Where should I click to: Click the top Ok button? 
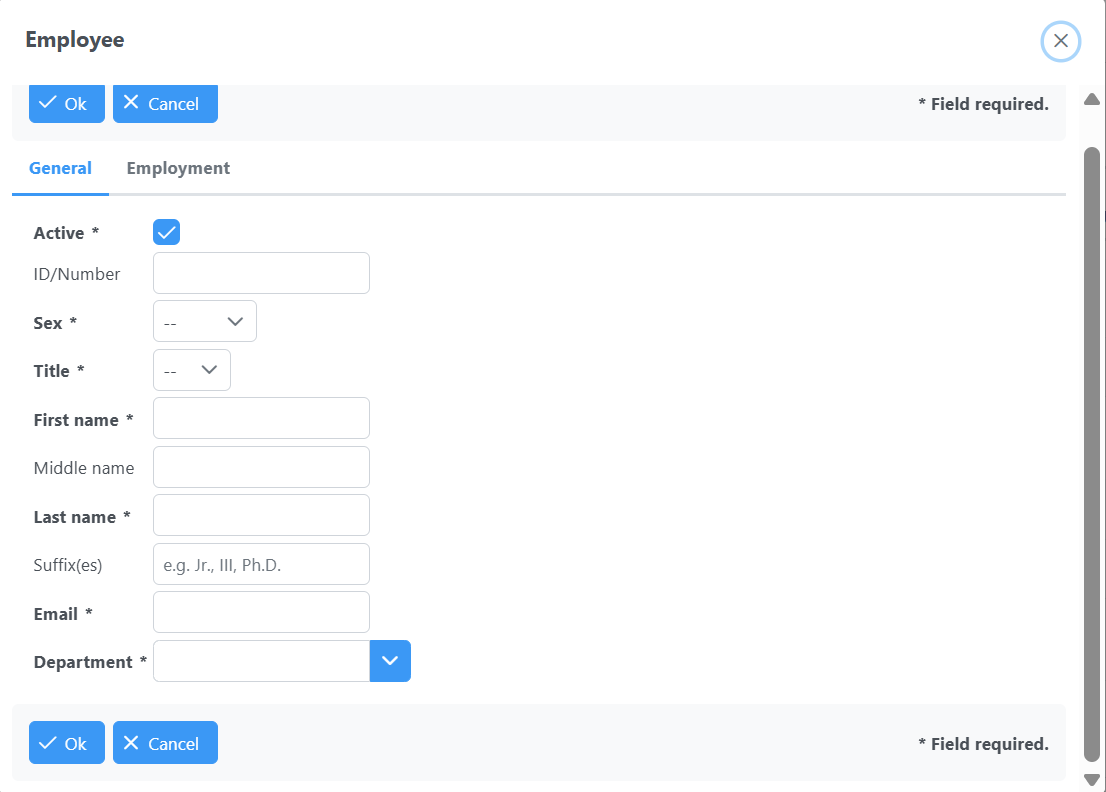(67, 104)
